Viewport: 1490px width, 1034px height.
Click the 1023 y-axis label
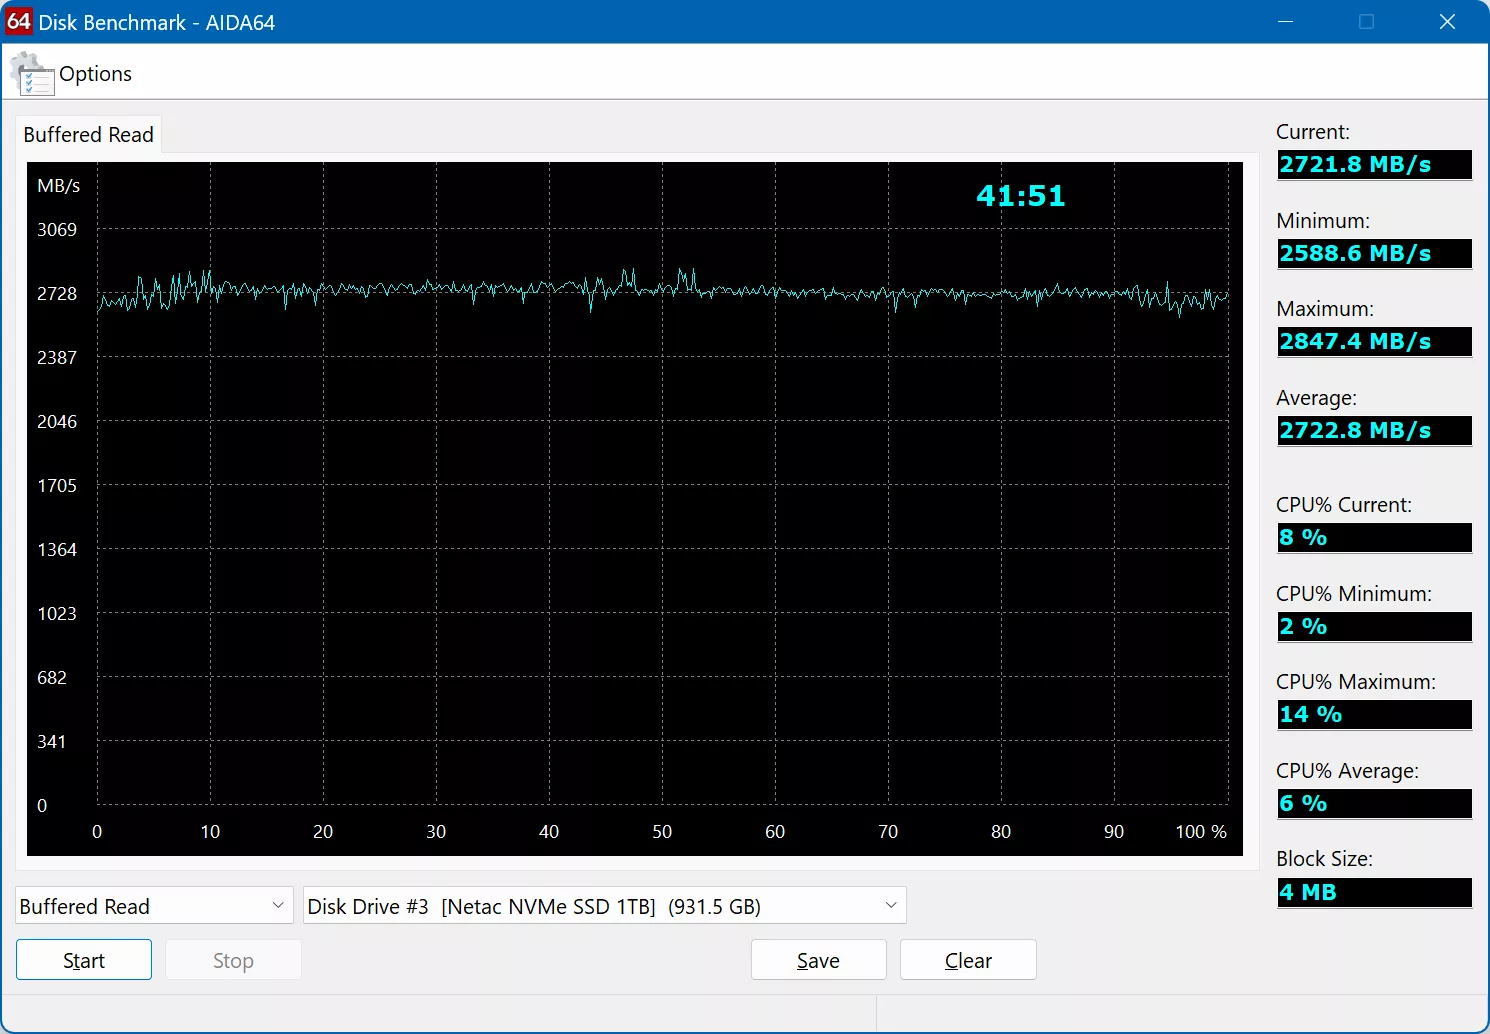(57, 613)
